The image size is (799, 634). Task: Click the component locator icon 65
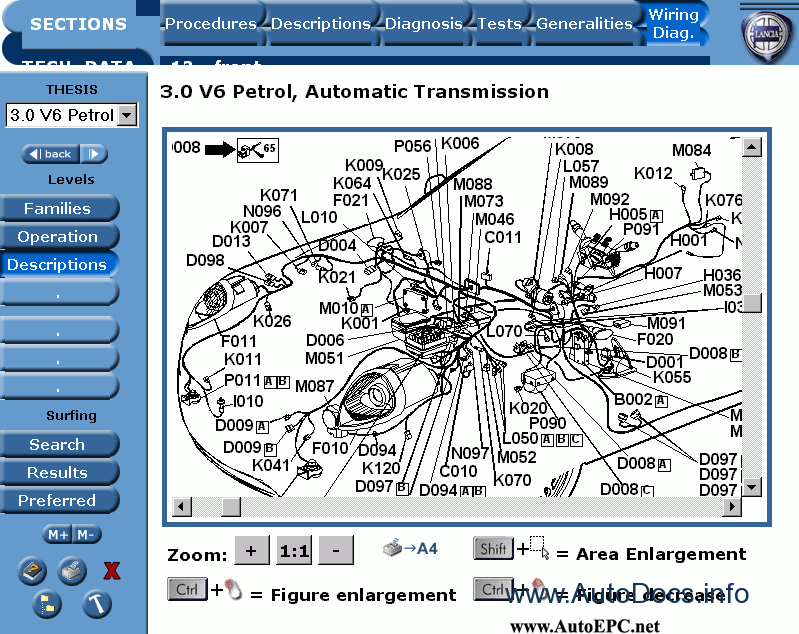pyautogui.click(x=257, y=149)
